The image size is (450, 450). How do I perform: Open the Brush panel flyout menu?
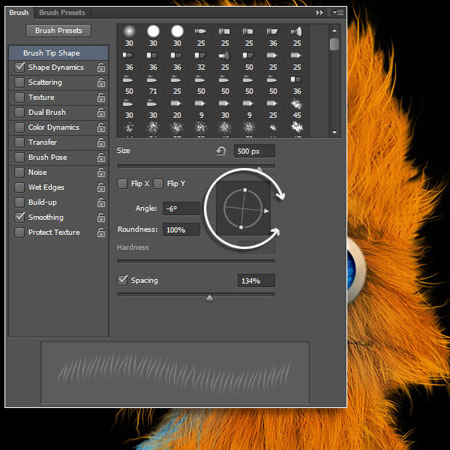338,13
